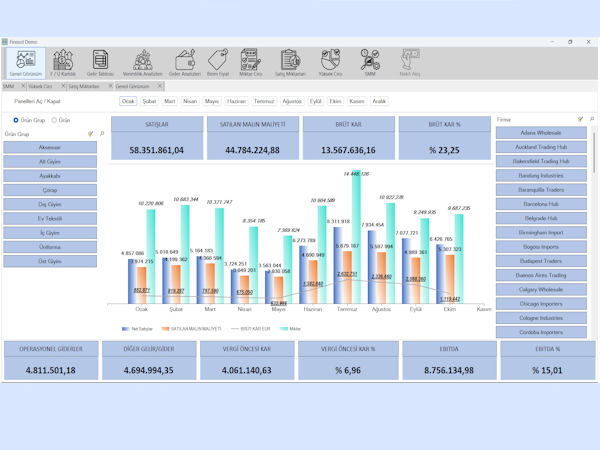Switch to the Satış Miktarları tab
This screenshot has height=450, width=600.
point(84,86)
